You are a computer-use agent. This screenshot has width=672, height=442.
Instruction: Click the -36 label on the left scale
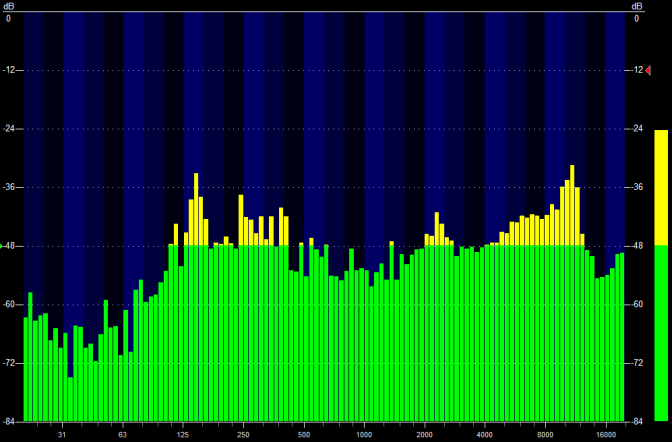point(8,187)
